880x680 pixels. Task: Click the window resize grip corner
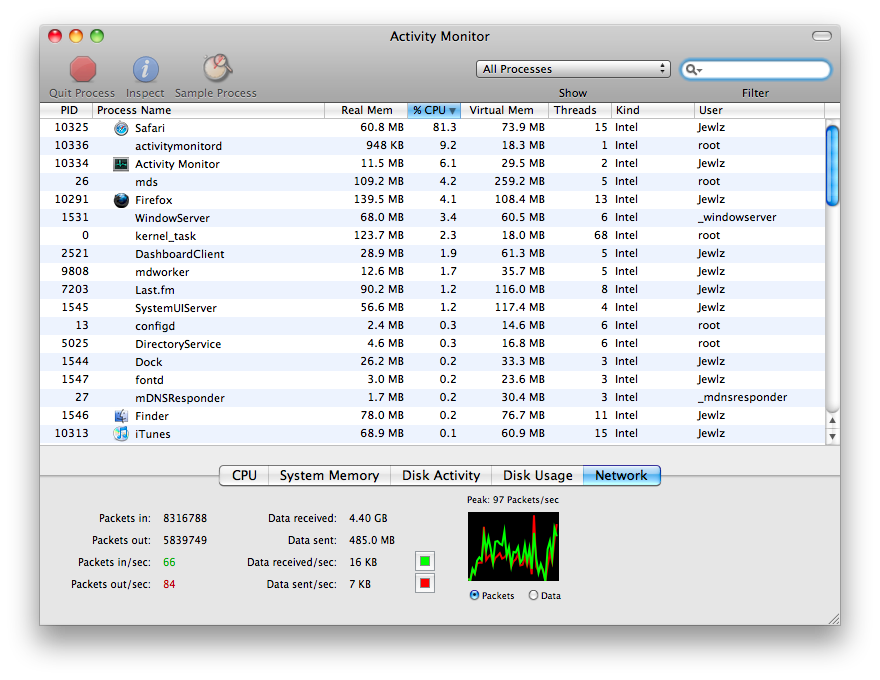point(834,619)
